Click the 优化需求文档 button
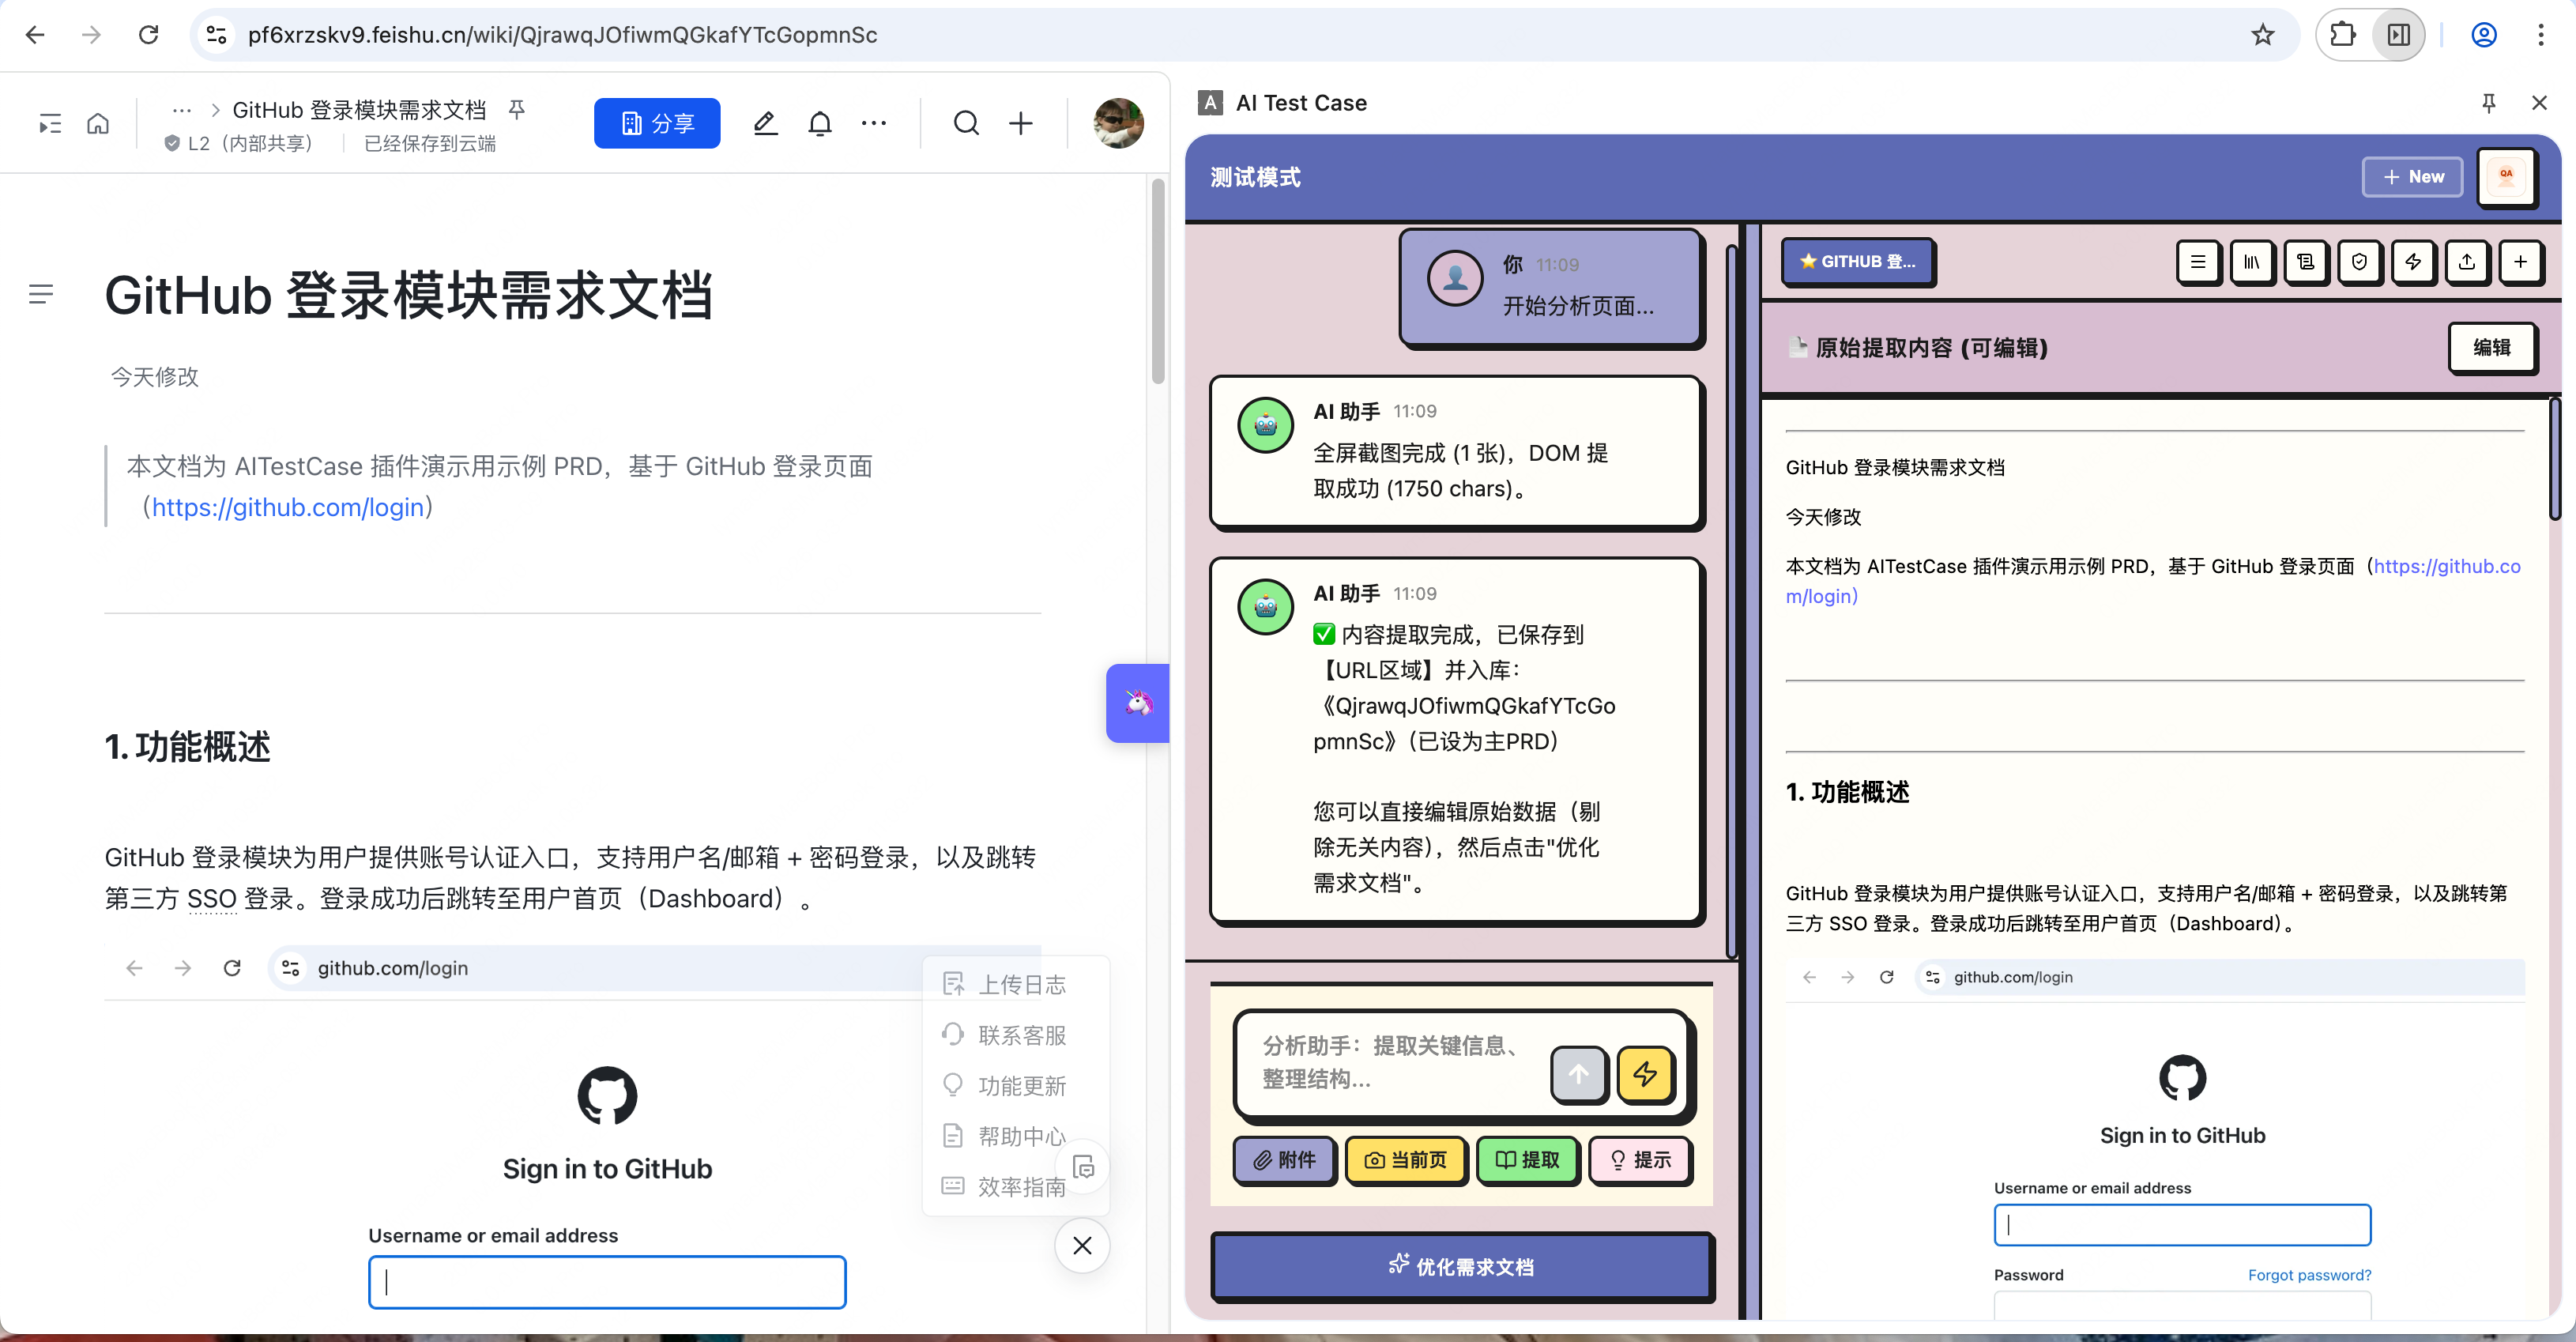The width and height of the screenshot is (2576, 1342). click(x=1461, y=1266)
